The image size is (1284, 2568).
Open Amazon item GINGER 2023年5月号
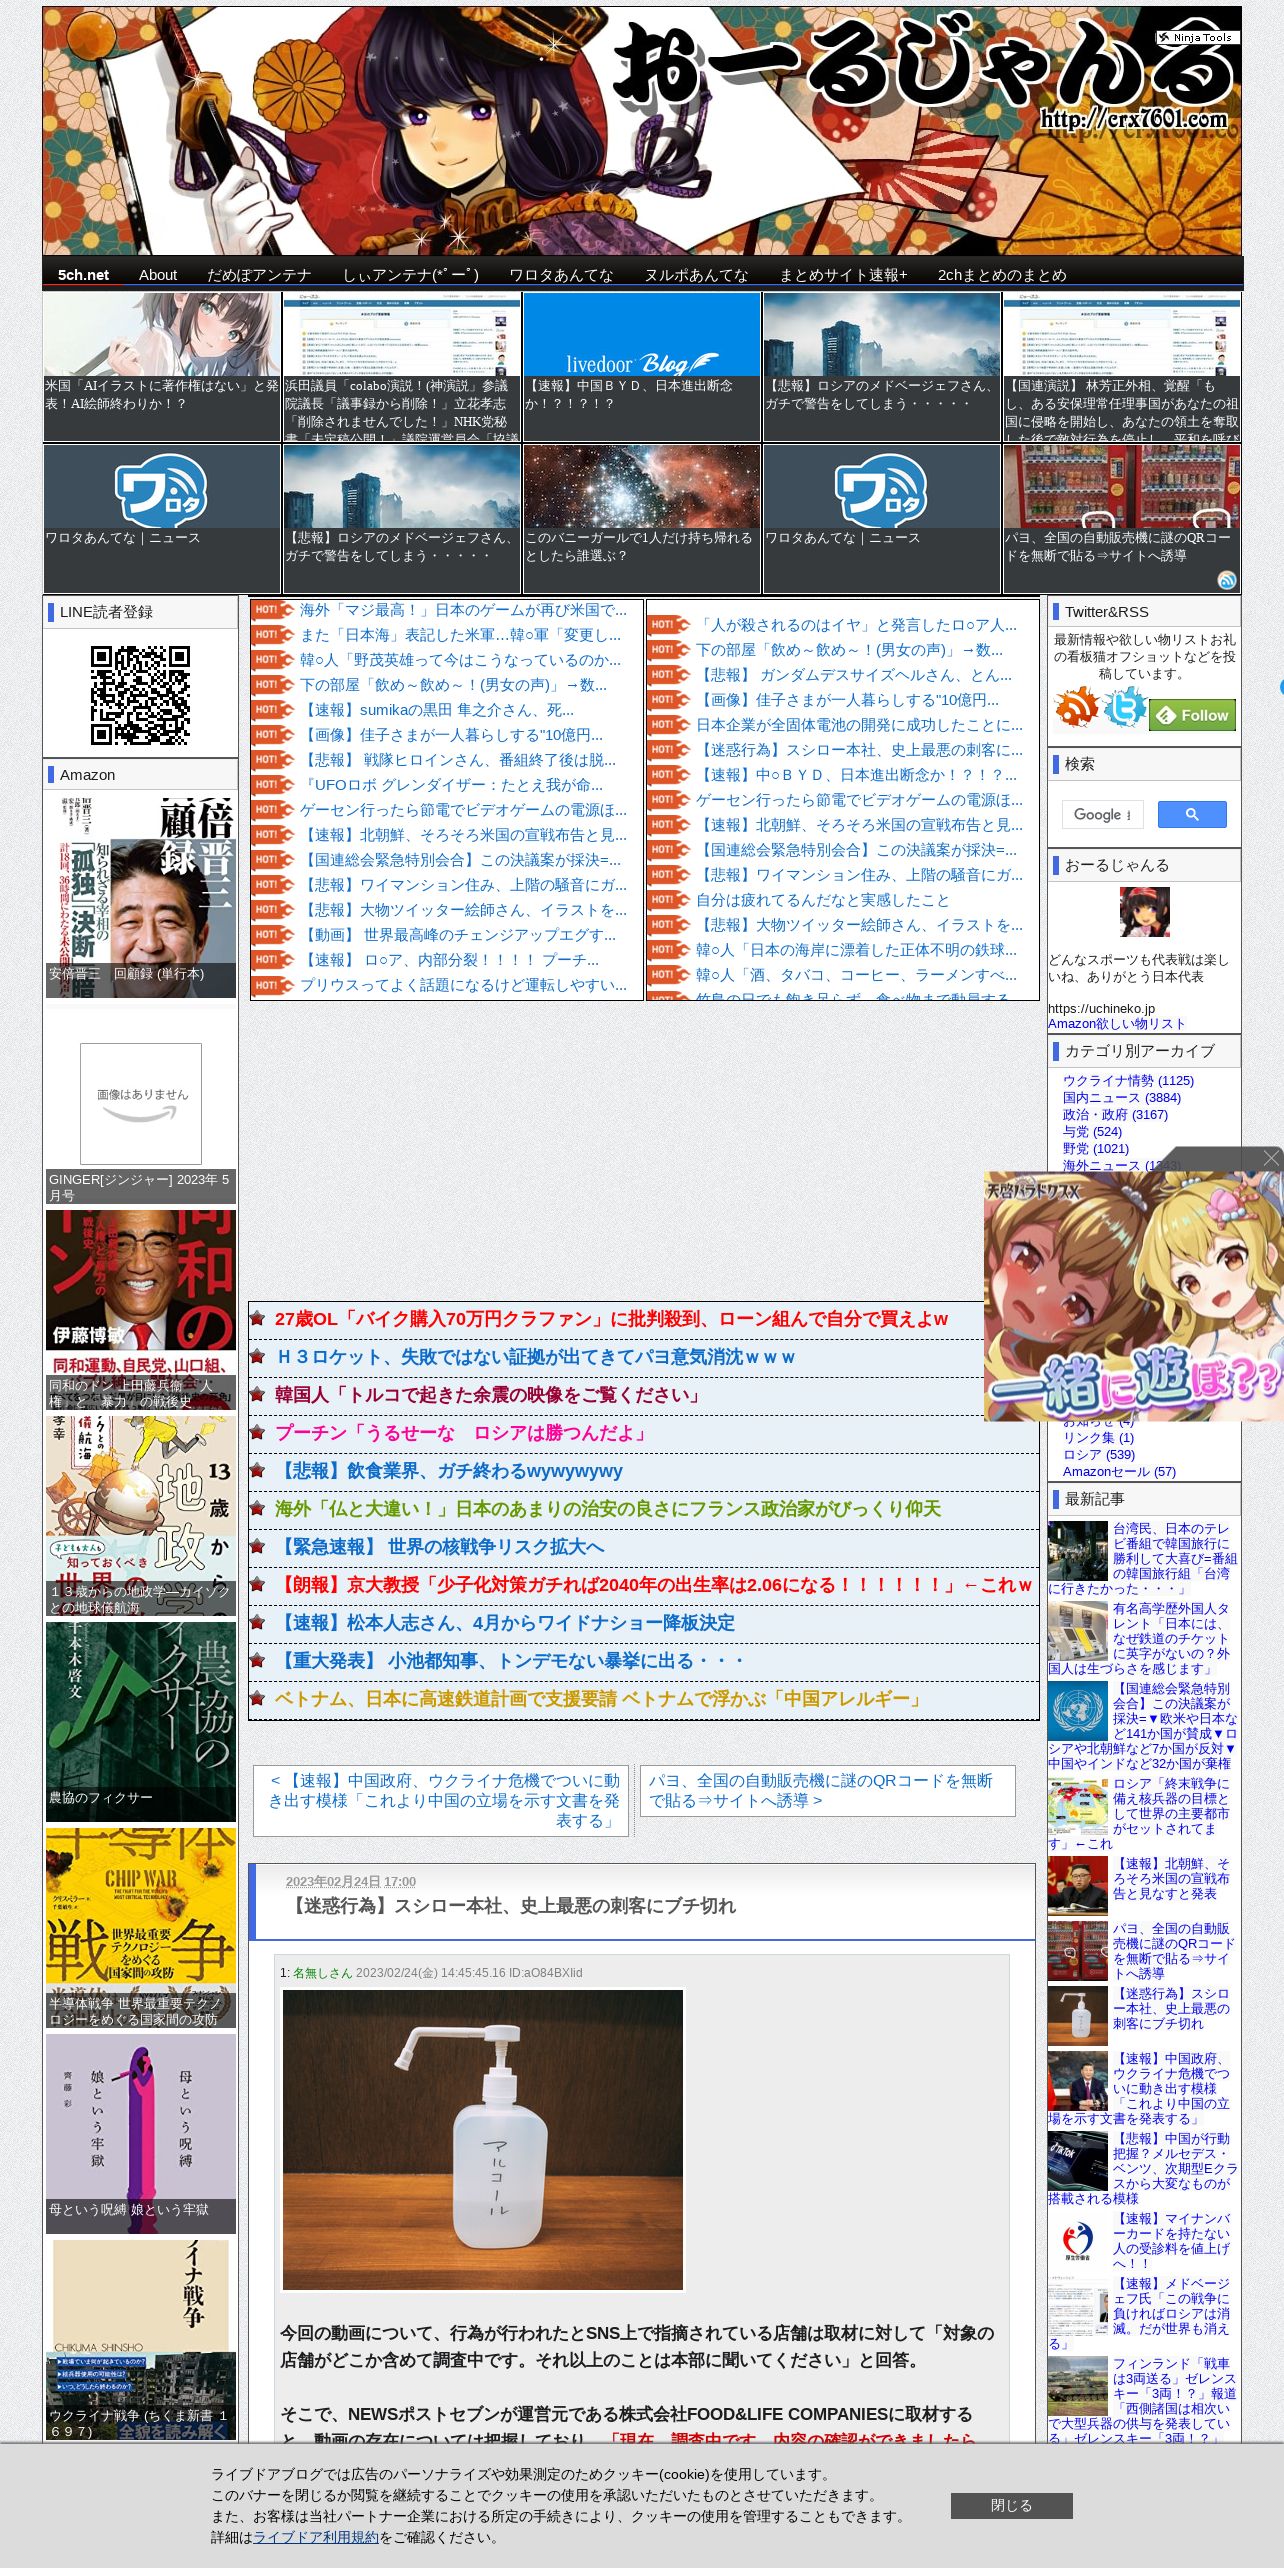141,1106
